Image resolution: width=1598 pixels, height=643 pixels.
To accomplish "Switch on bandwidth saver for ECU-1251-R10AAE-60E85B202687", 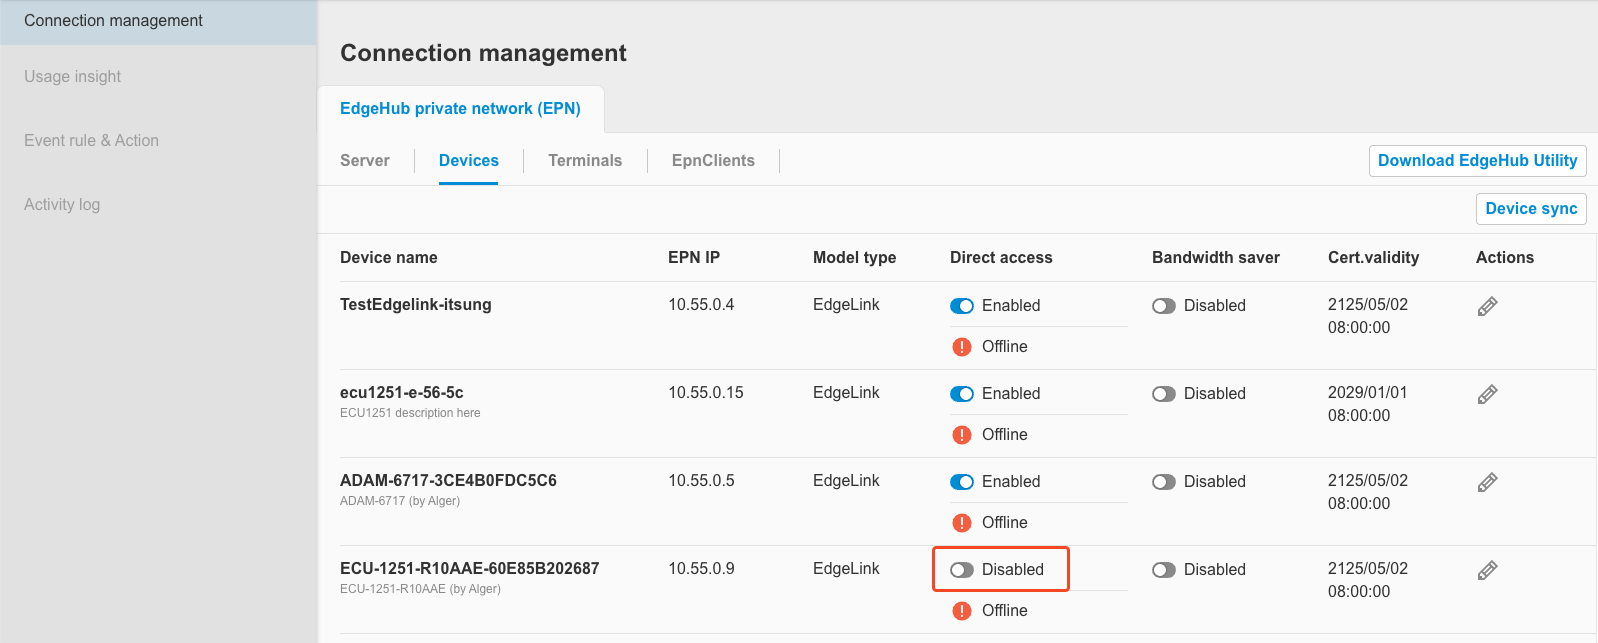I will [1164, 570].
